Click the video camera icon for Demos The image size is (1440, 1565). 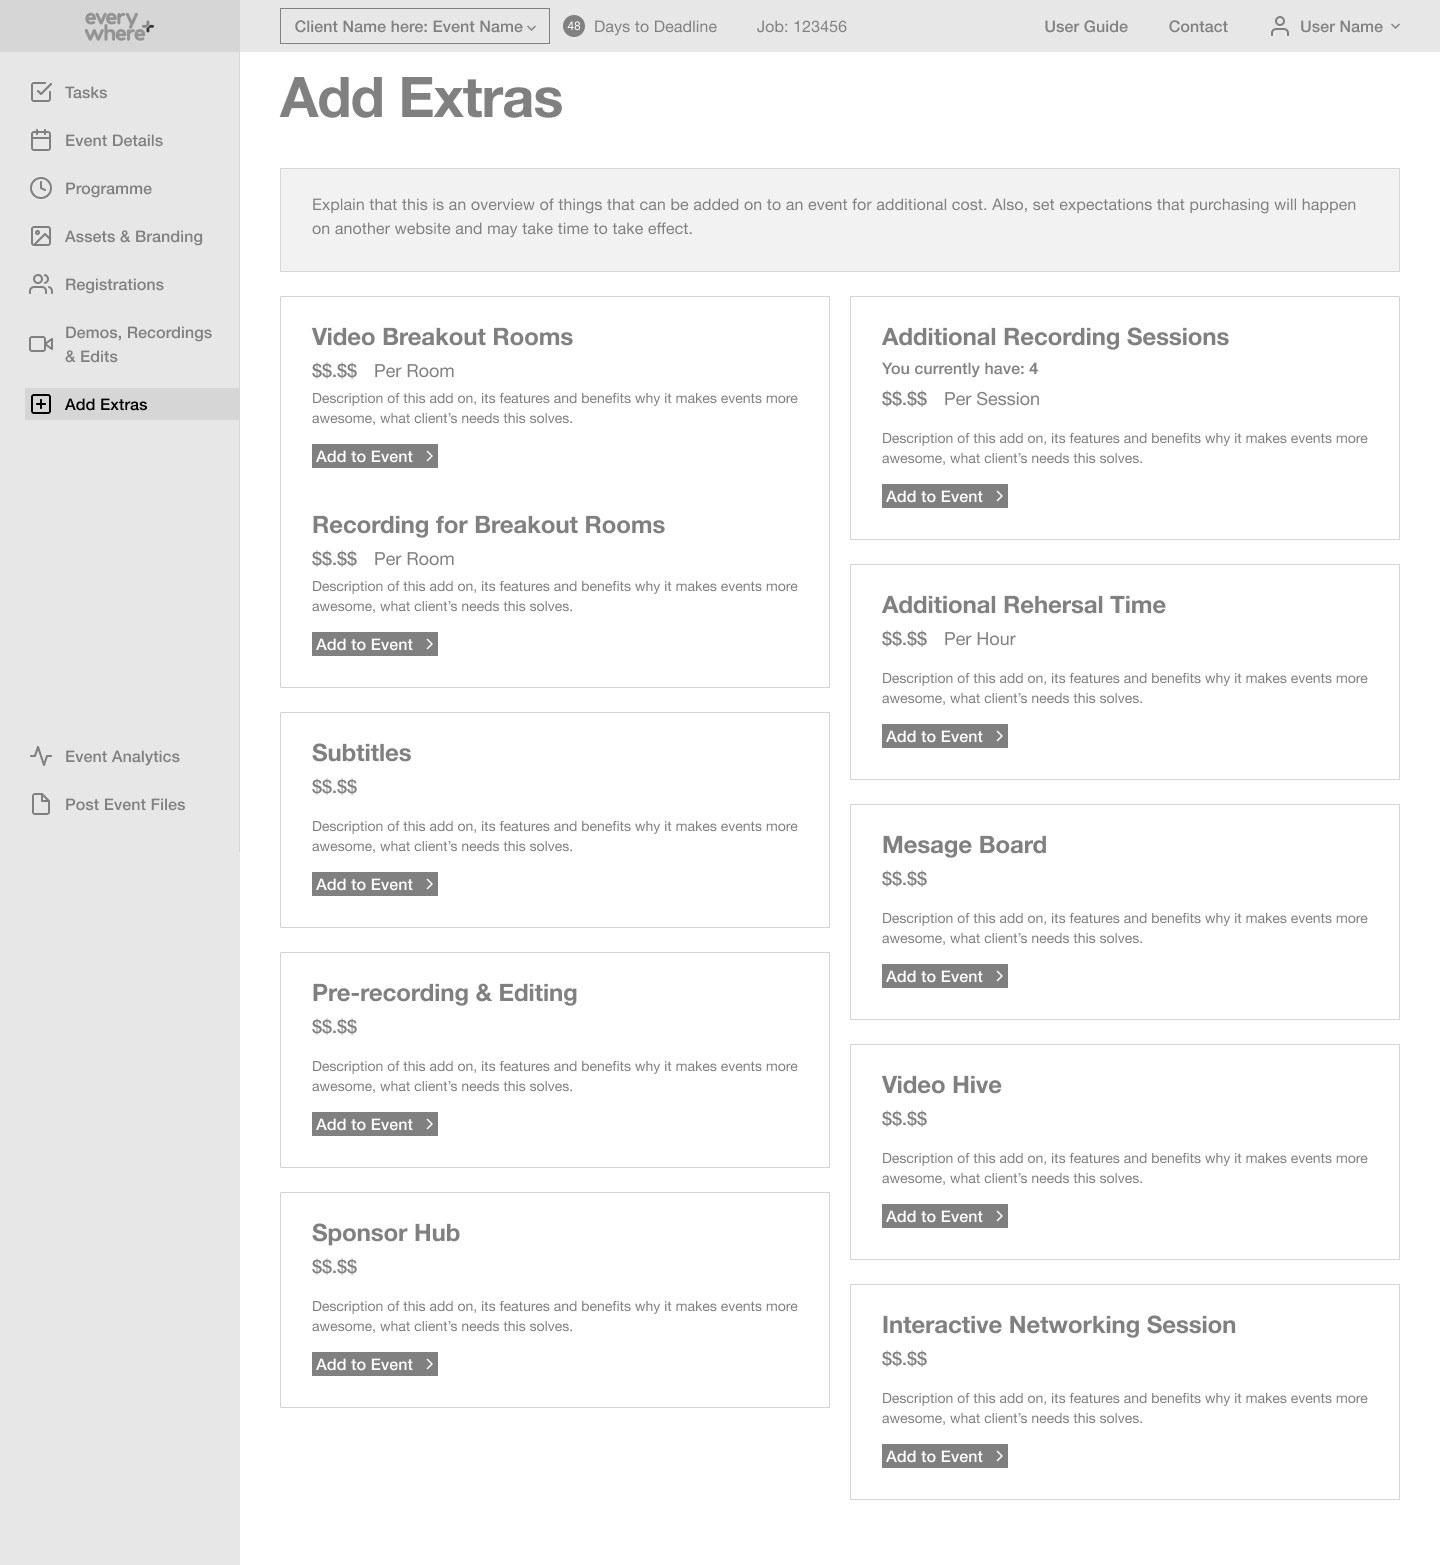coord(41,344)
